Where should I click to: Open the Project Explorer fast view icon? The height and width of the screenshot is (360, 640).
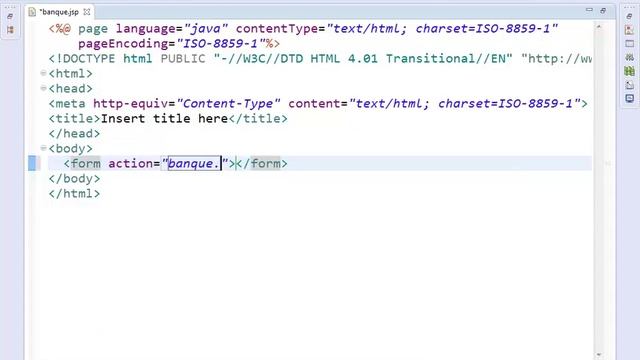(x=10, y=30)
